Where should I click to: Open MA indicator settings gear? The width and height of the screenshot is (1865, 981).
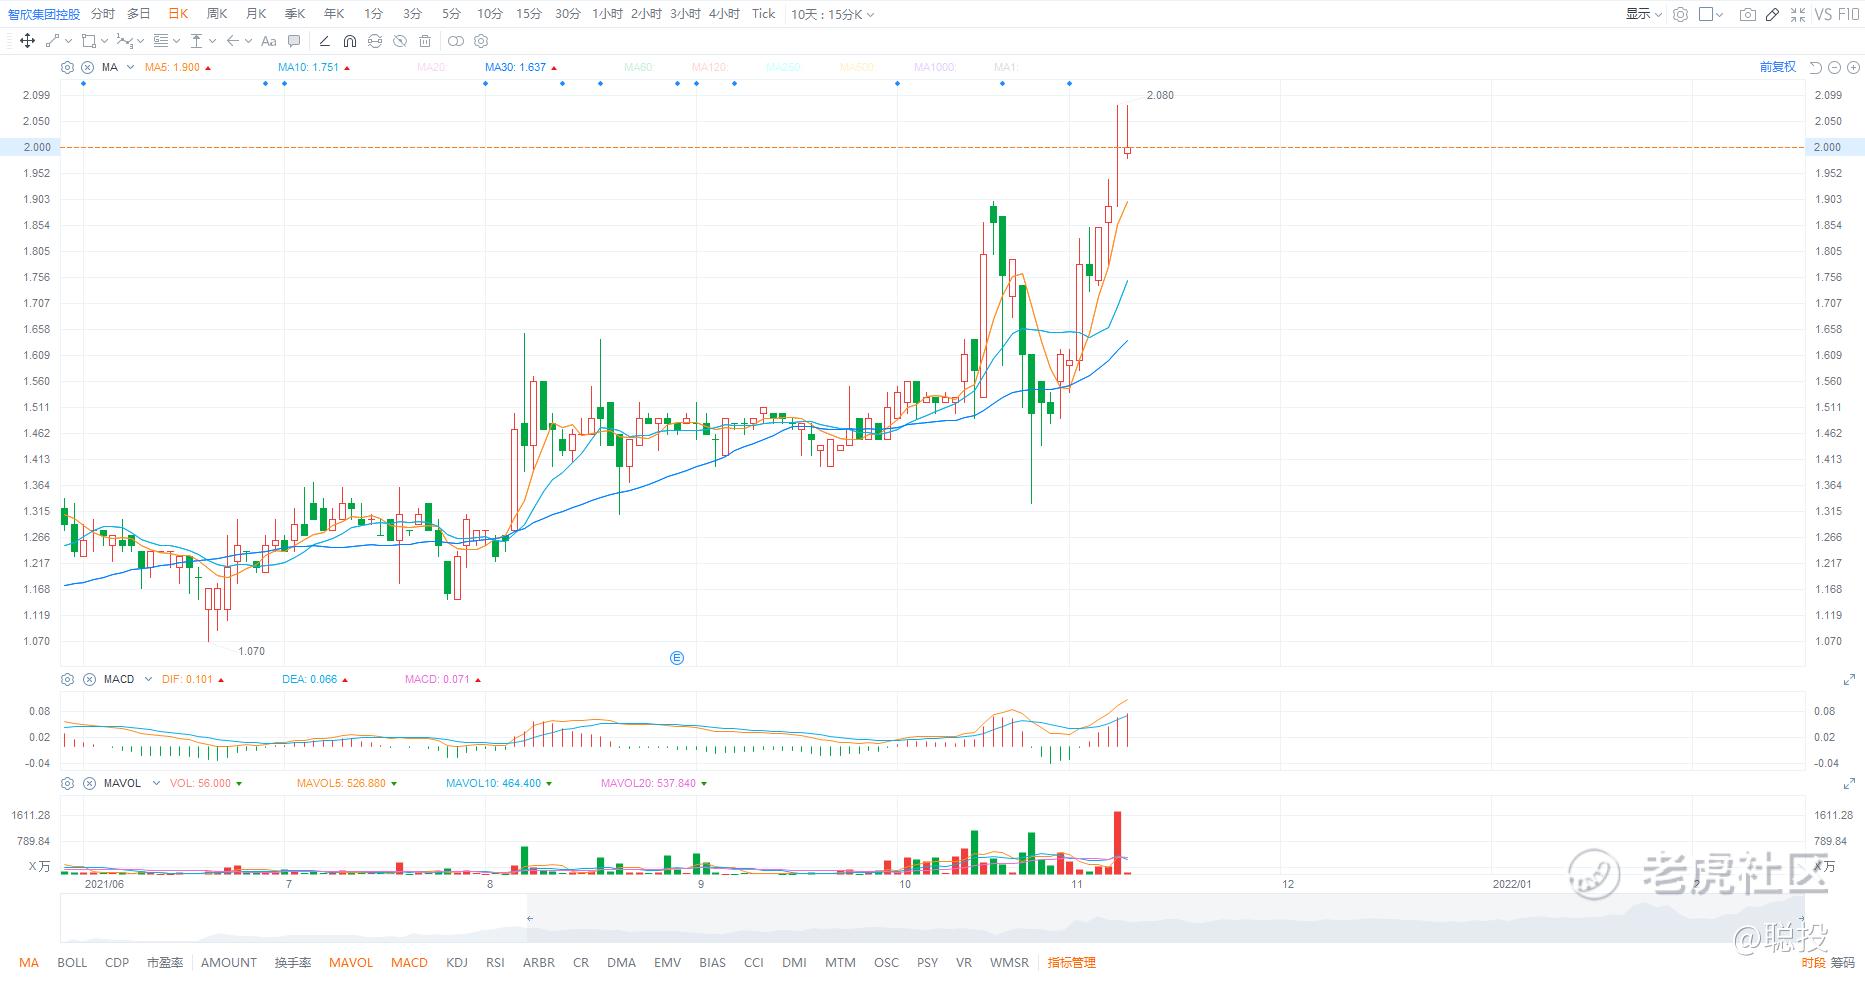pyautogui.click(x=67, y=67)
